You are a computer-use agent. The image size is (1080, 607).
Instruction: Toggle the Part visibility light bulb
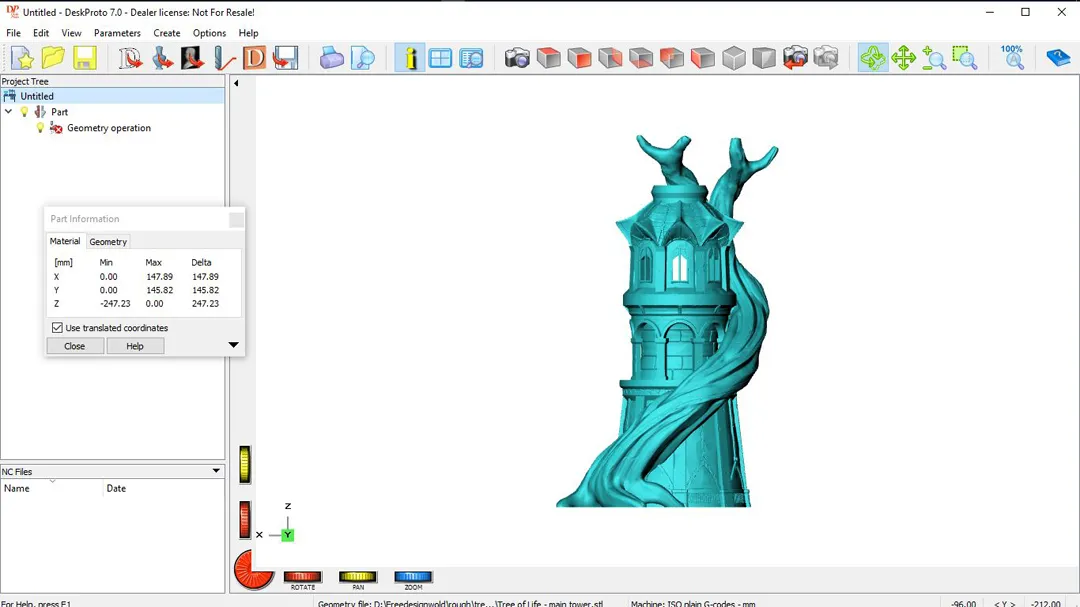tap(24, 112)
